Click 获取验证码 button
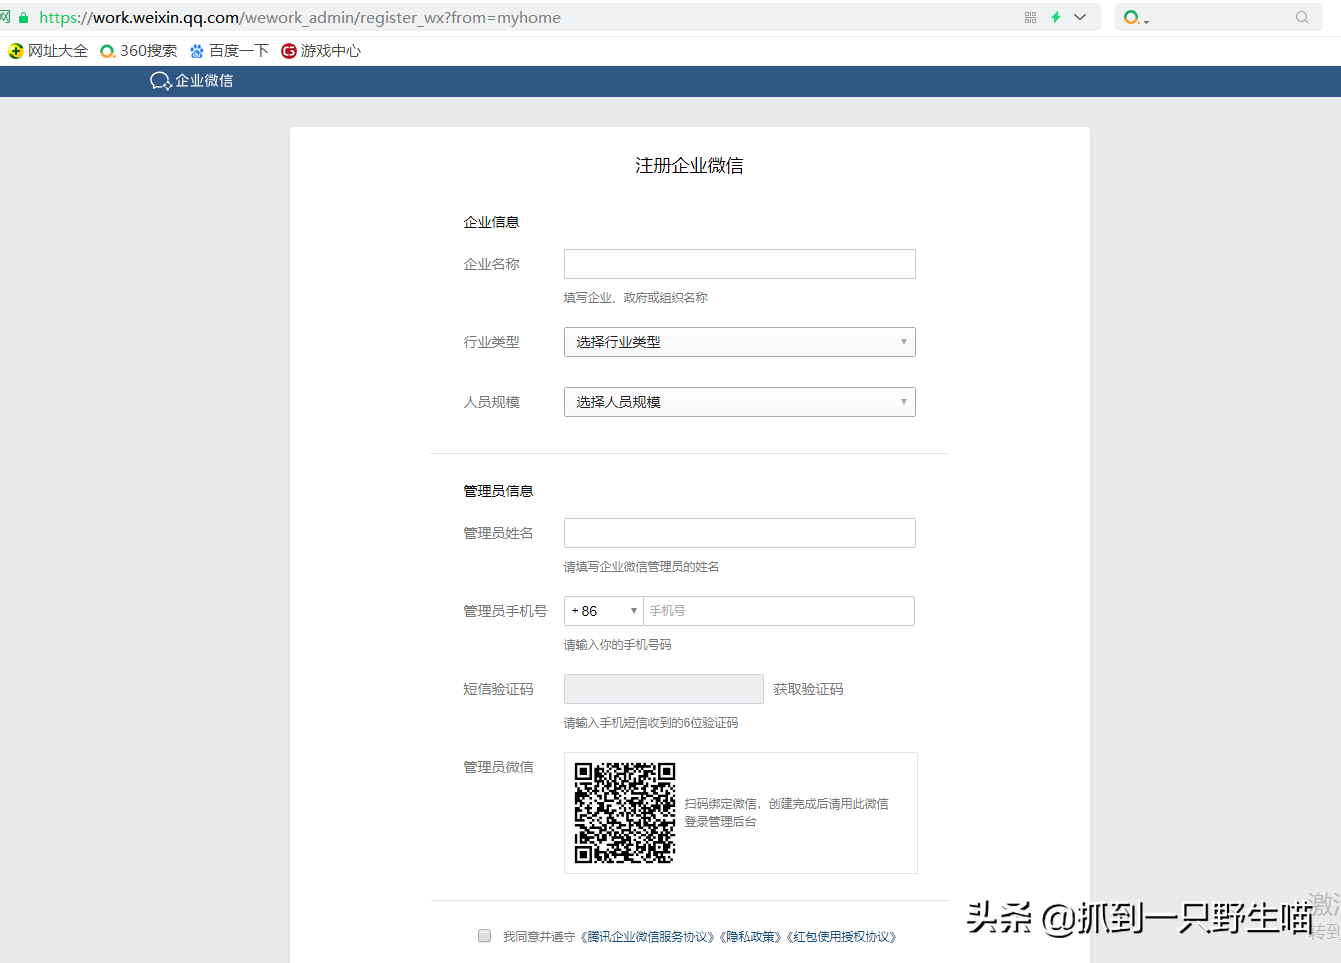The width and height of the screenshot is (1341, 963). point(808,689)
